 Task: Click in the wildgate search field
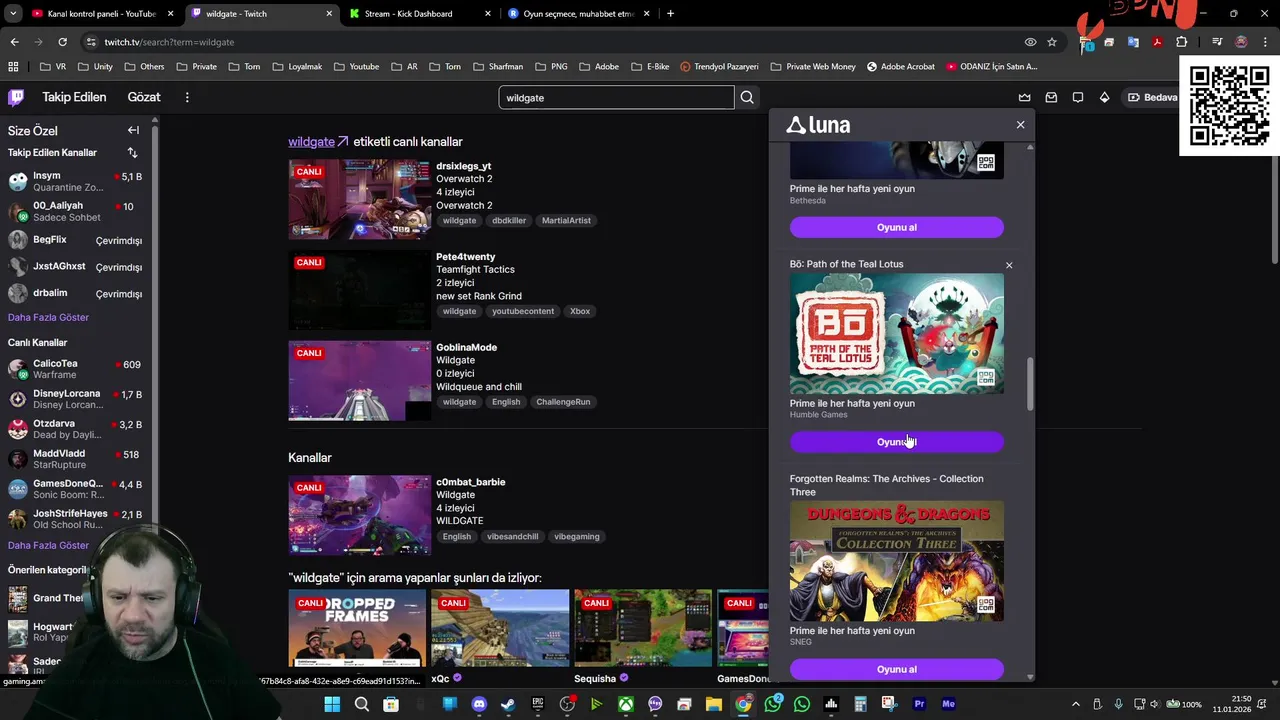click(x=616, y=97)
